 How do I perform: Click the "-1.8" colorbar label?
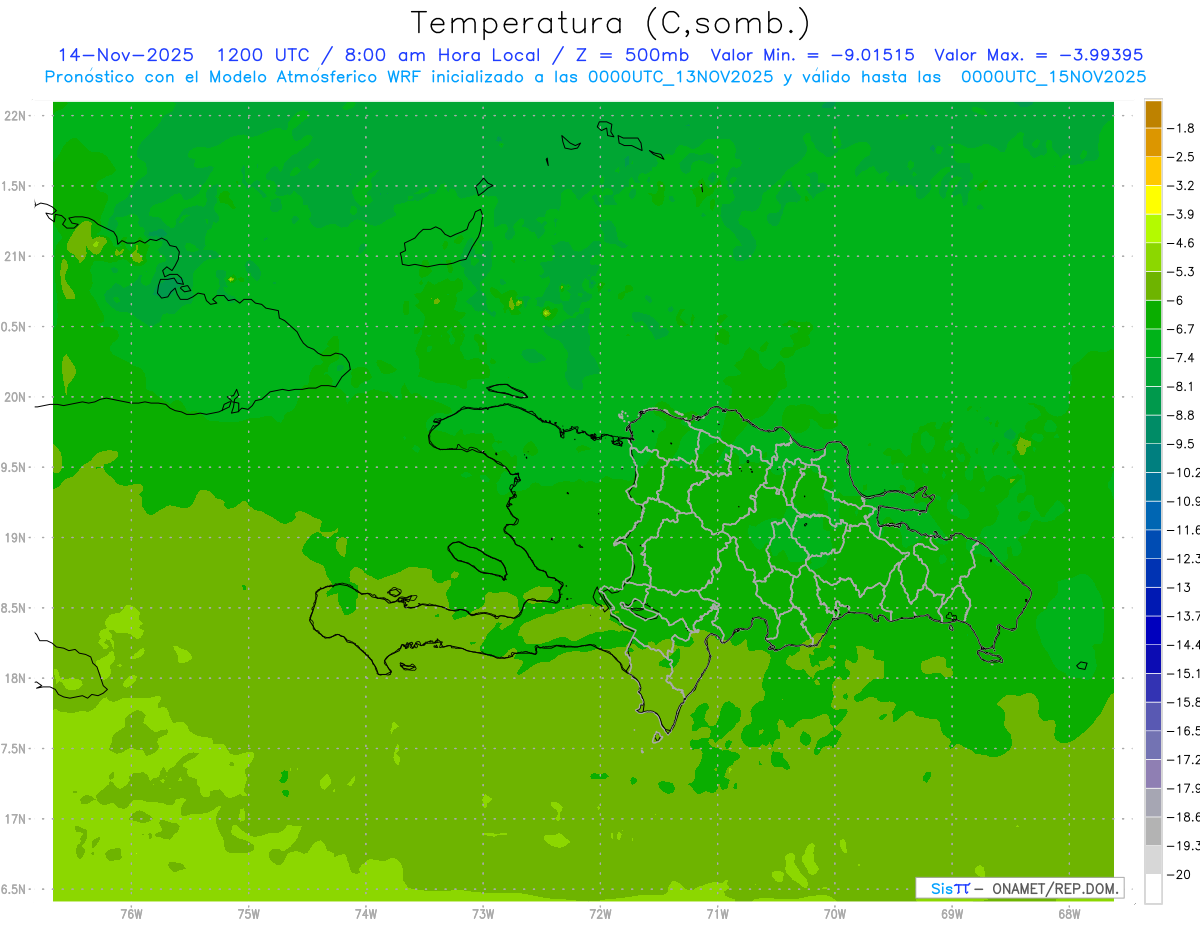1182,128
